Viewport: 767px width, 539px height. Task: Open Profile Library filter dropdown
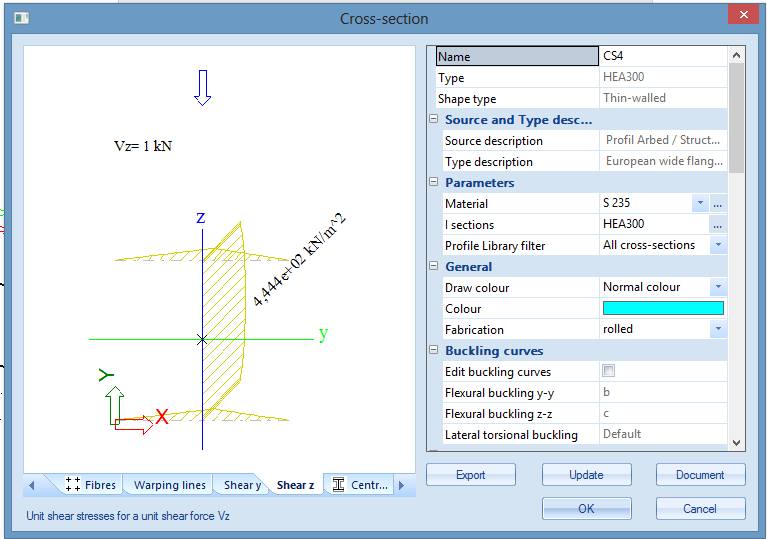718,245
